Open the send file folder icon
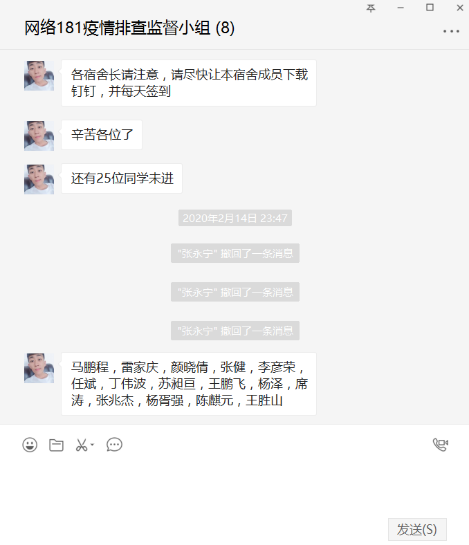Image resolution: width=469 pixels, height=545 pixels. click(56, 445)
